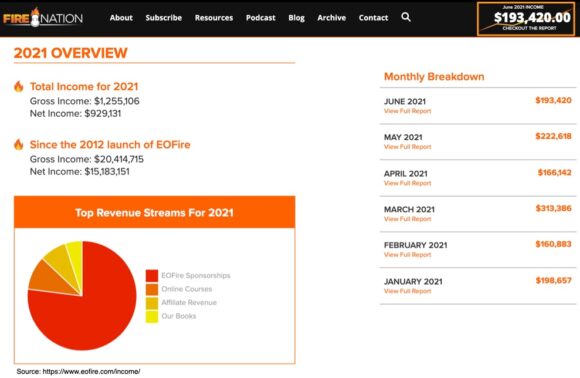Image resolution: width=580 pixels, height=378 pixels.
Task: Select Podcast in the navigation bar
Action: (x=260, y=18)
